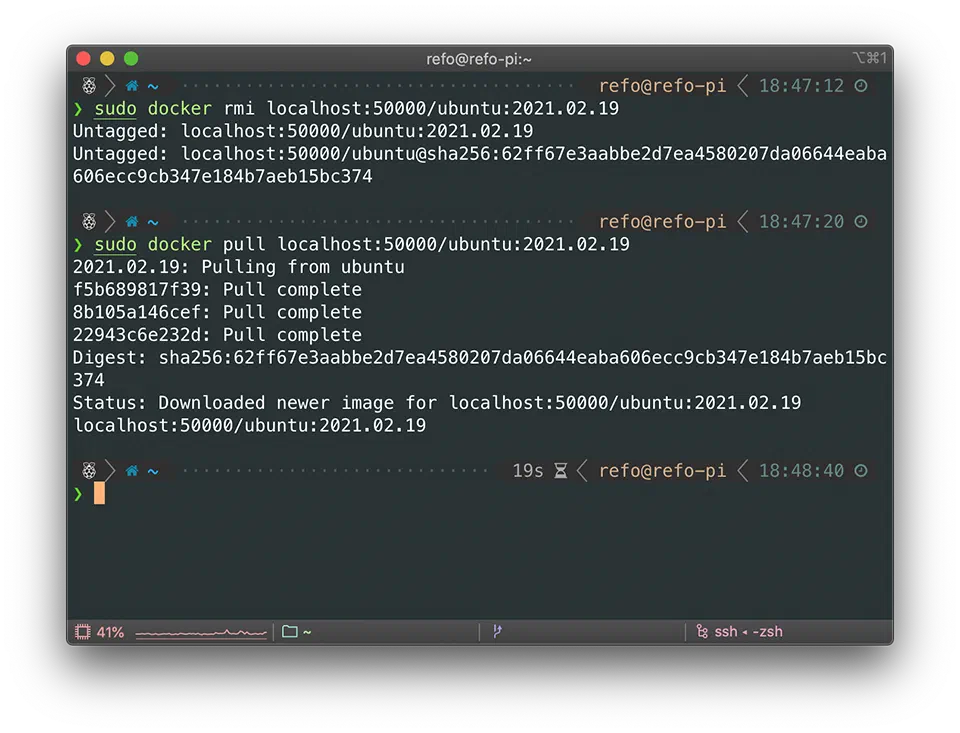This screenshot has width=960, height=733.
Task: Click the blinking cursor block at the prompt
Action: click(100, 494)
